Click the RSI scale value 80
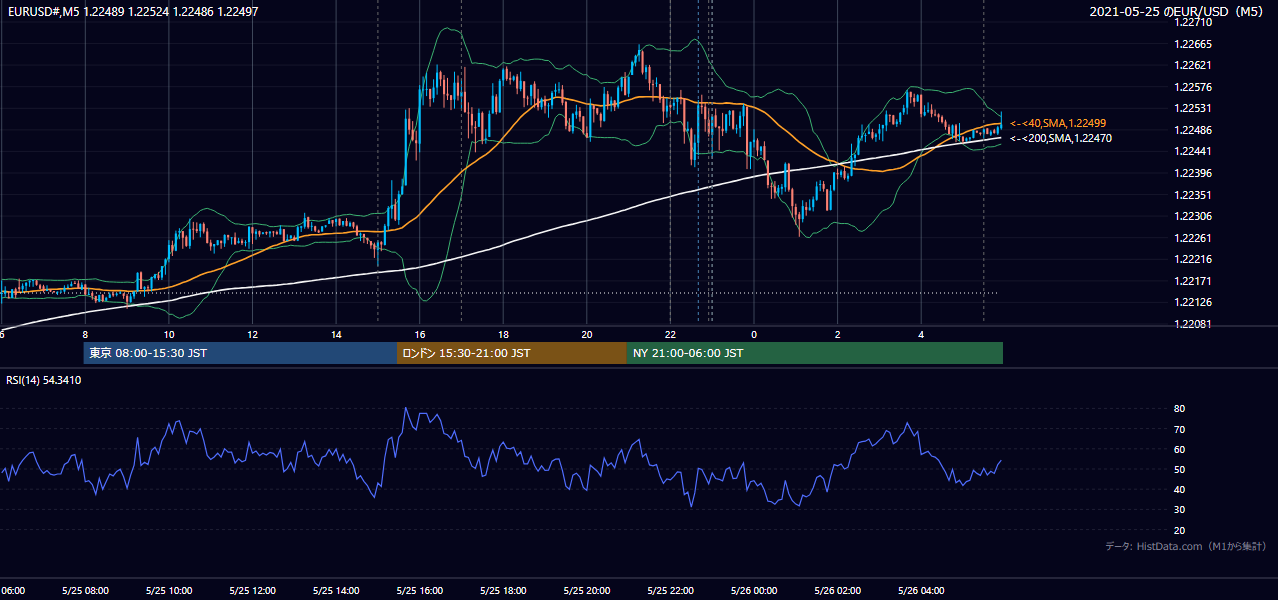The width and height of the screenshot is (1278, 600). point(1180,409)
